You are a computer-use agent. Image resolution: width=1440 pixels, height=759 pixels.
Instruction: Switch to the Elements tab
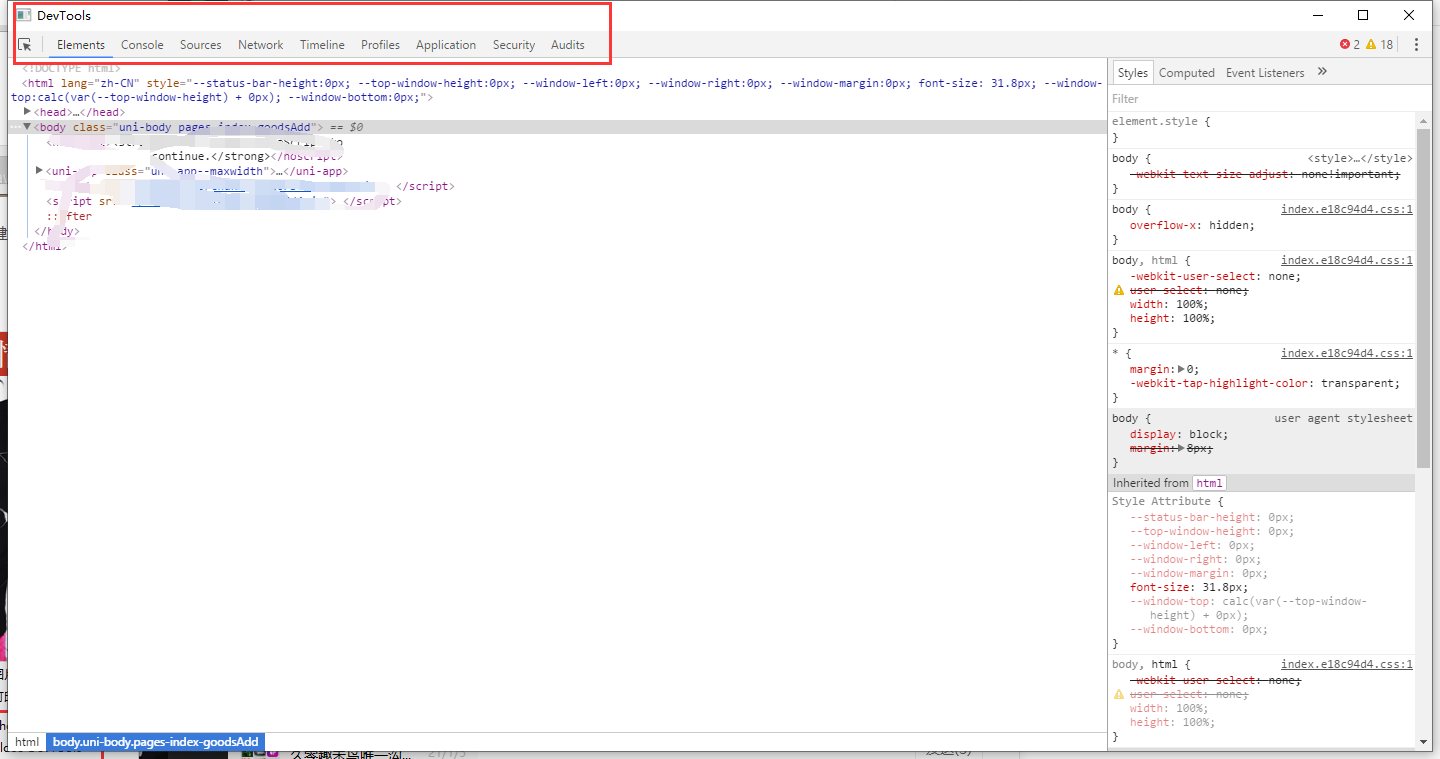click(81, 45)
